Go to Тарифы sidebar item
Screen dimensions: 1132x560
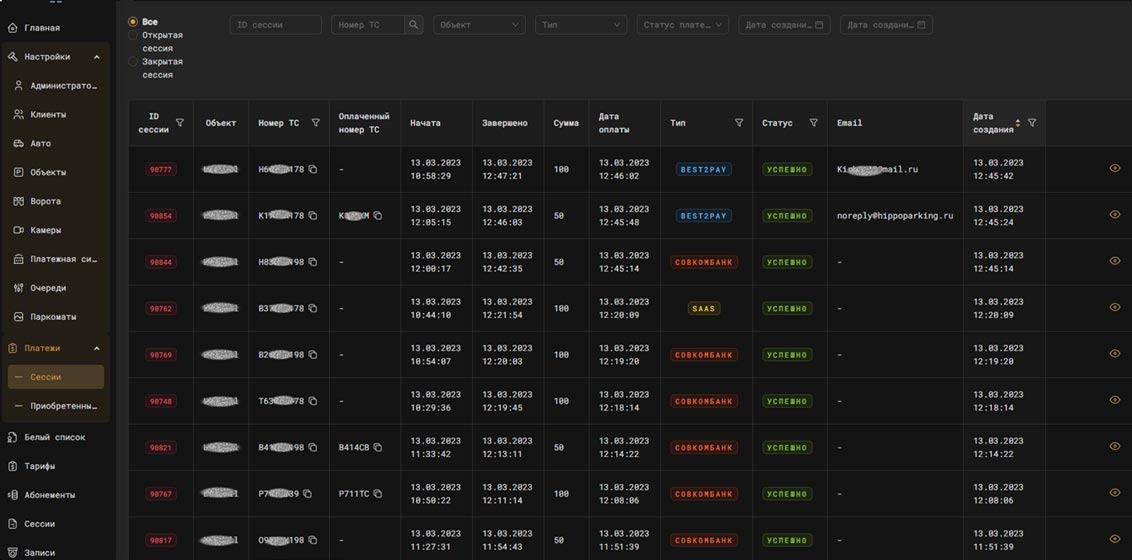point(40,466)
